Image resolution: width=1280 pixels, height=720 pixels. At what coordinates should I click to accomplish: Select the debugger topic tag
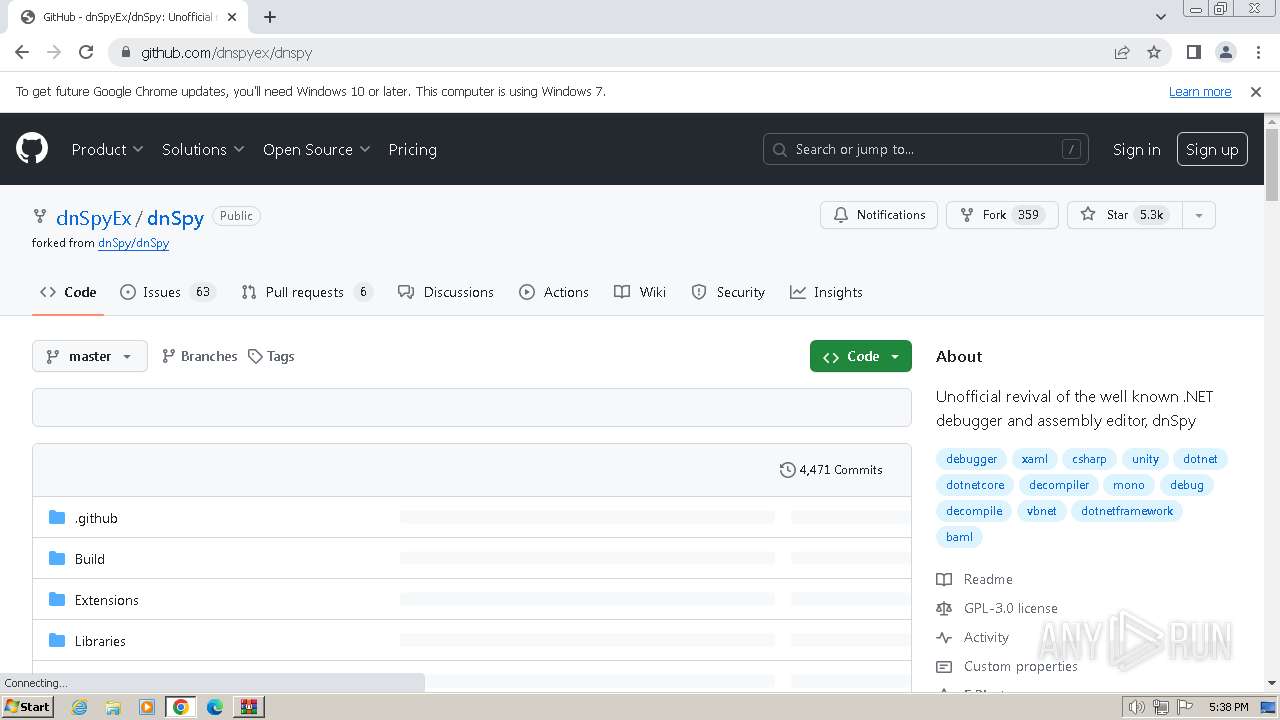pyautogui.click(x=971, y=459)
